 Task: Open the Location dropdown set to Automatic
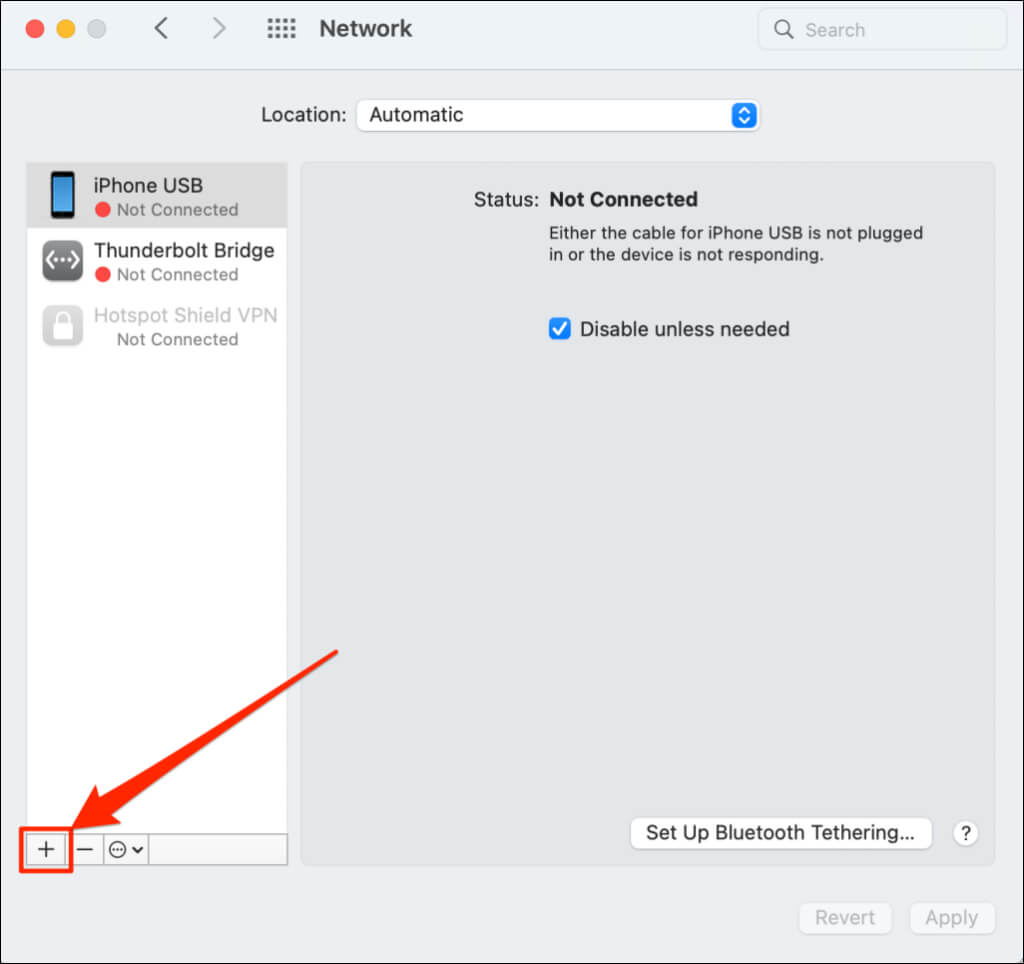(x=558, y=115)
